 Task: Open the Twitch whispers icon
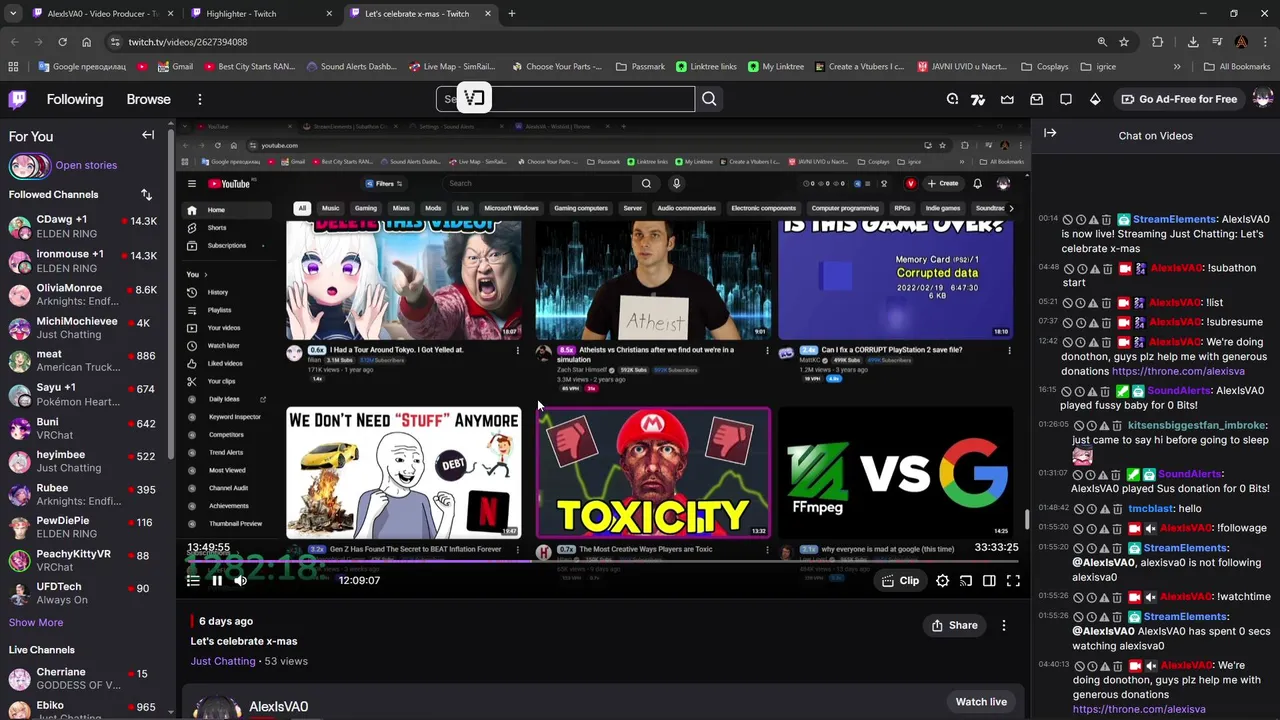(x=1066, y=99)
